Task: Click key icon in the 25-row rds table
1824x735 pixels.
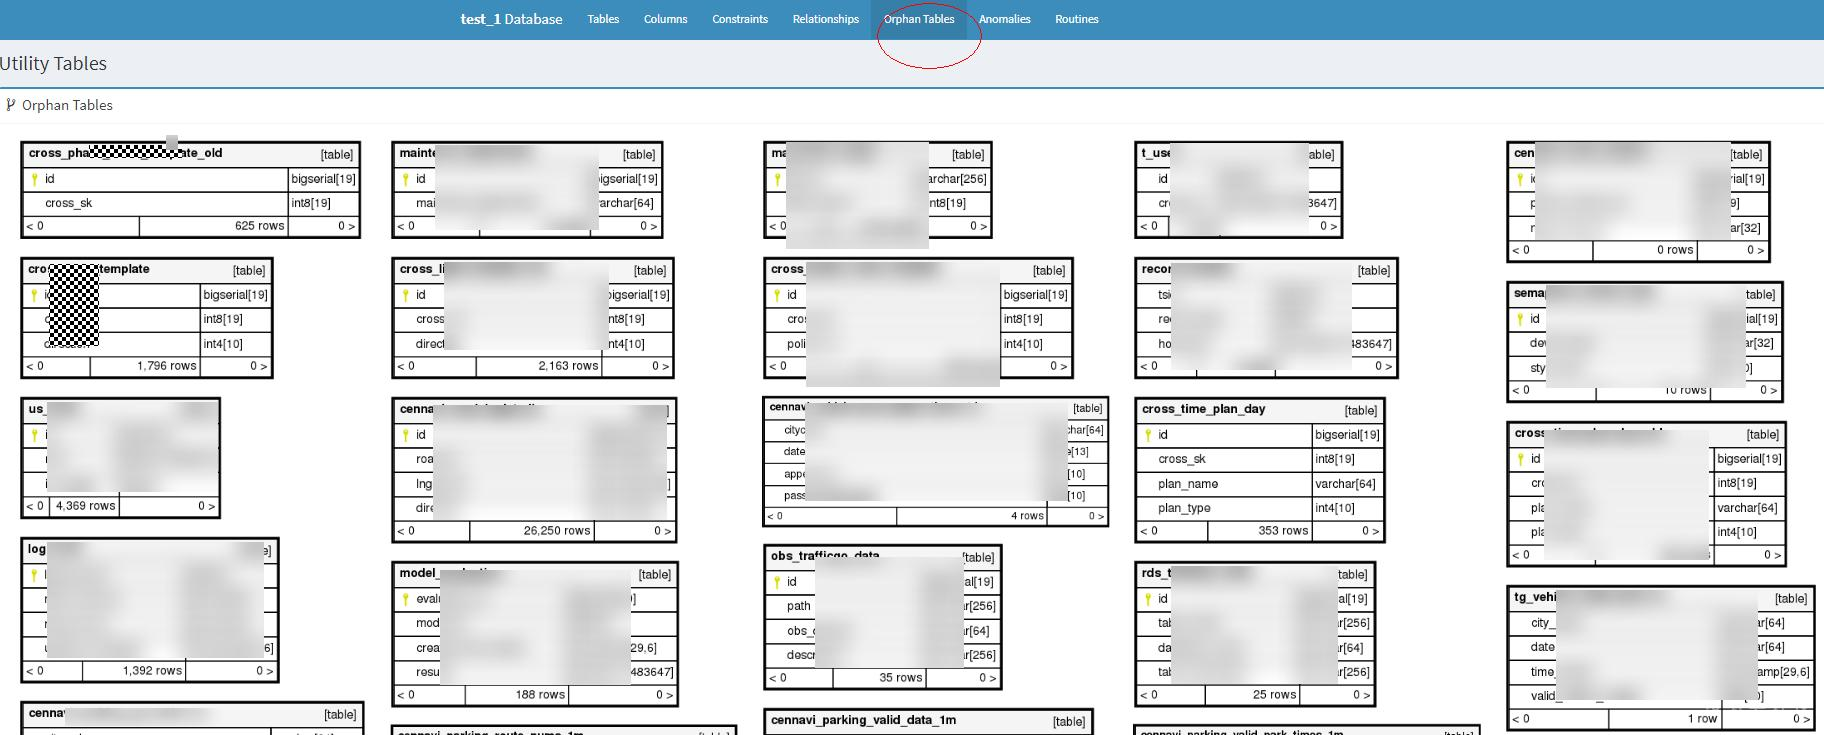Action: click(1148, 599)
